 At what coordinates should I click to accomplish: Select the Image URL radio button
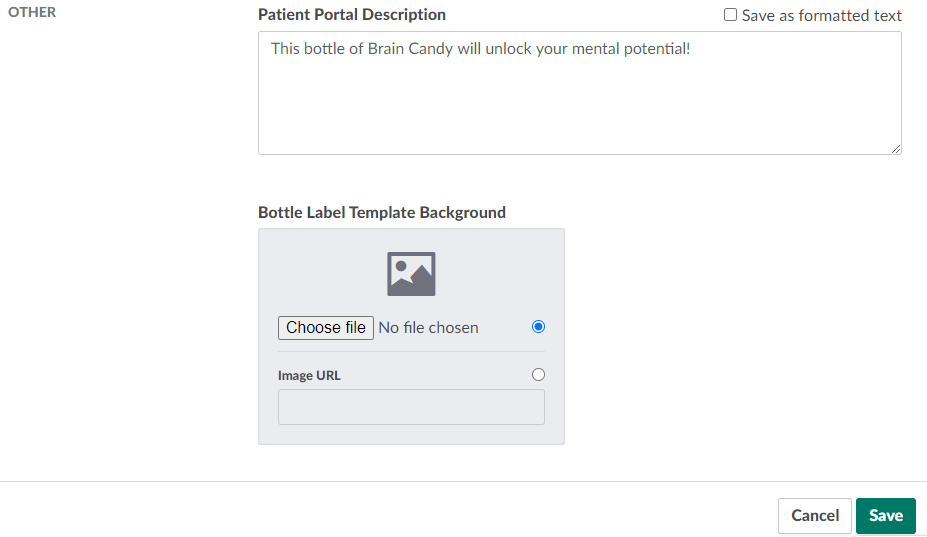click(539, 375)
